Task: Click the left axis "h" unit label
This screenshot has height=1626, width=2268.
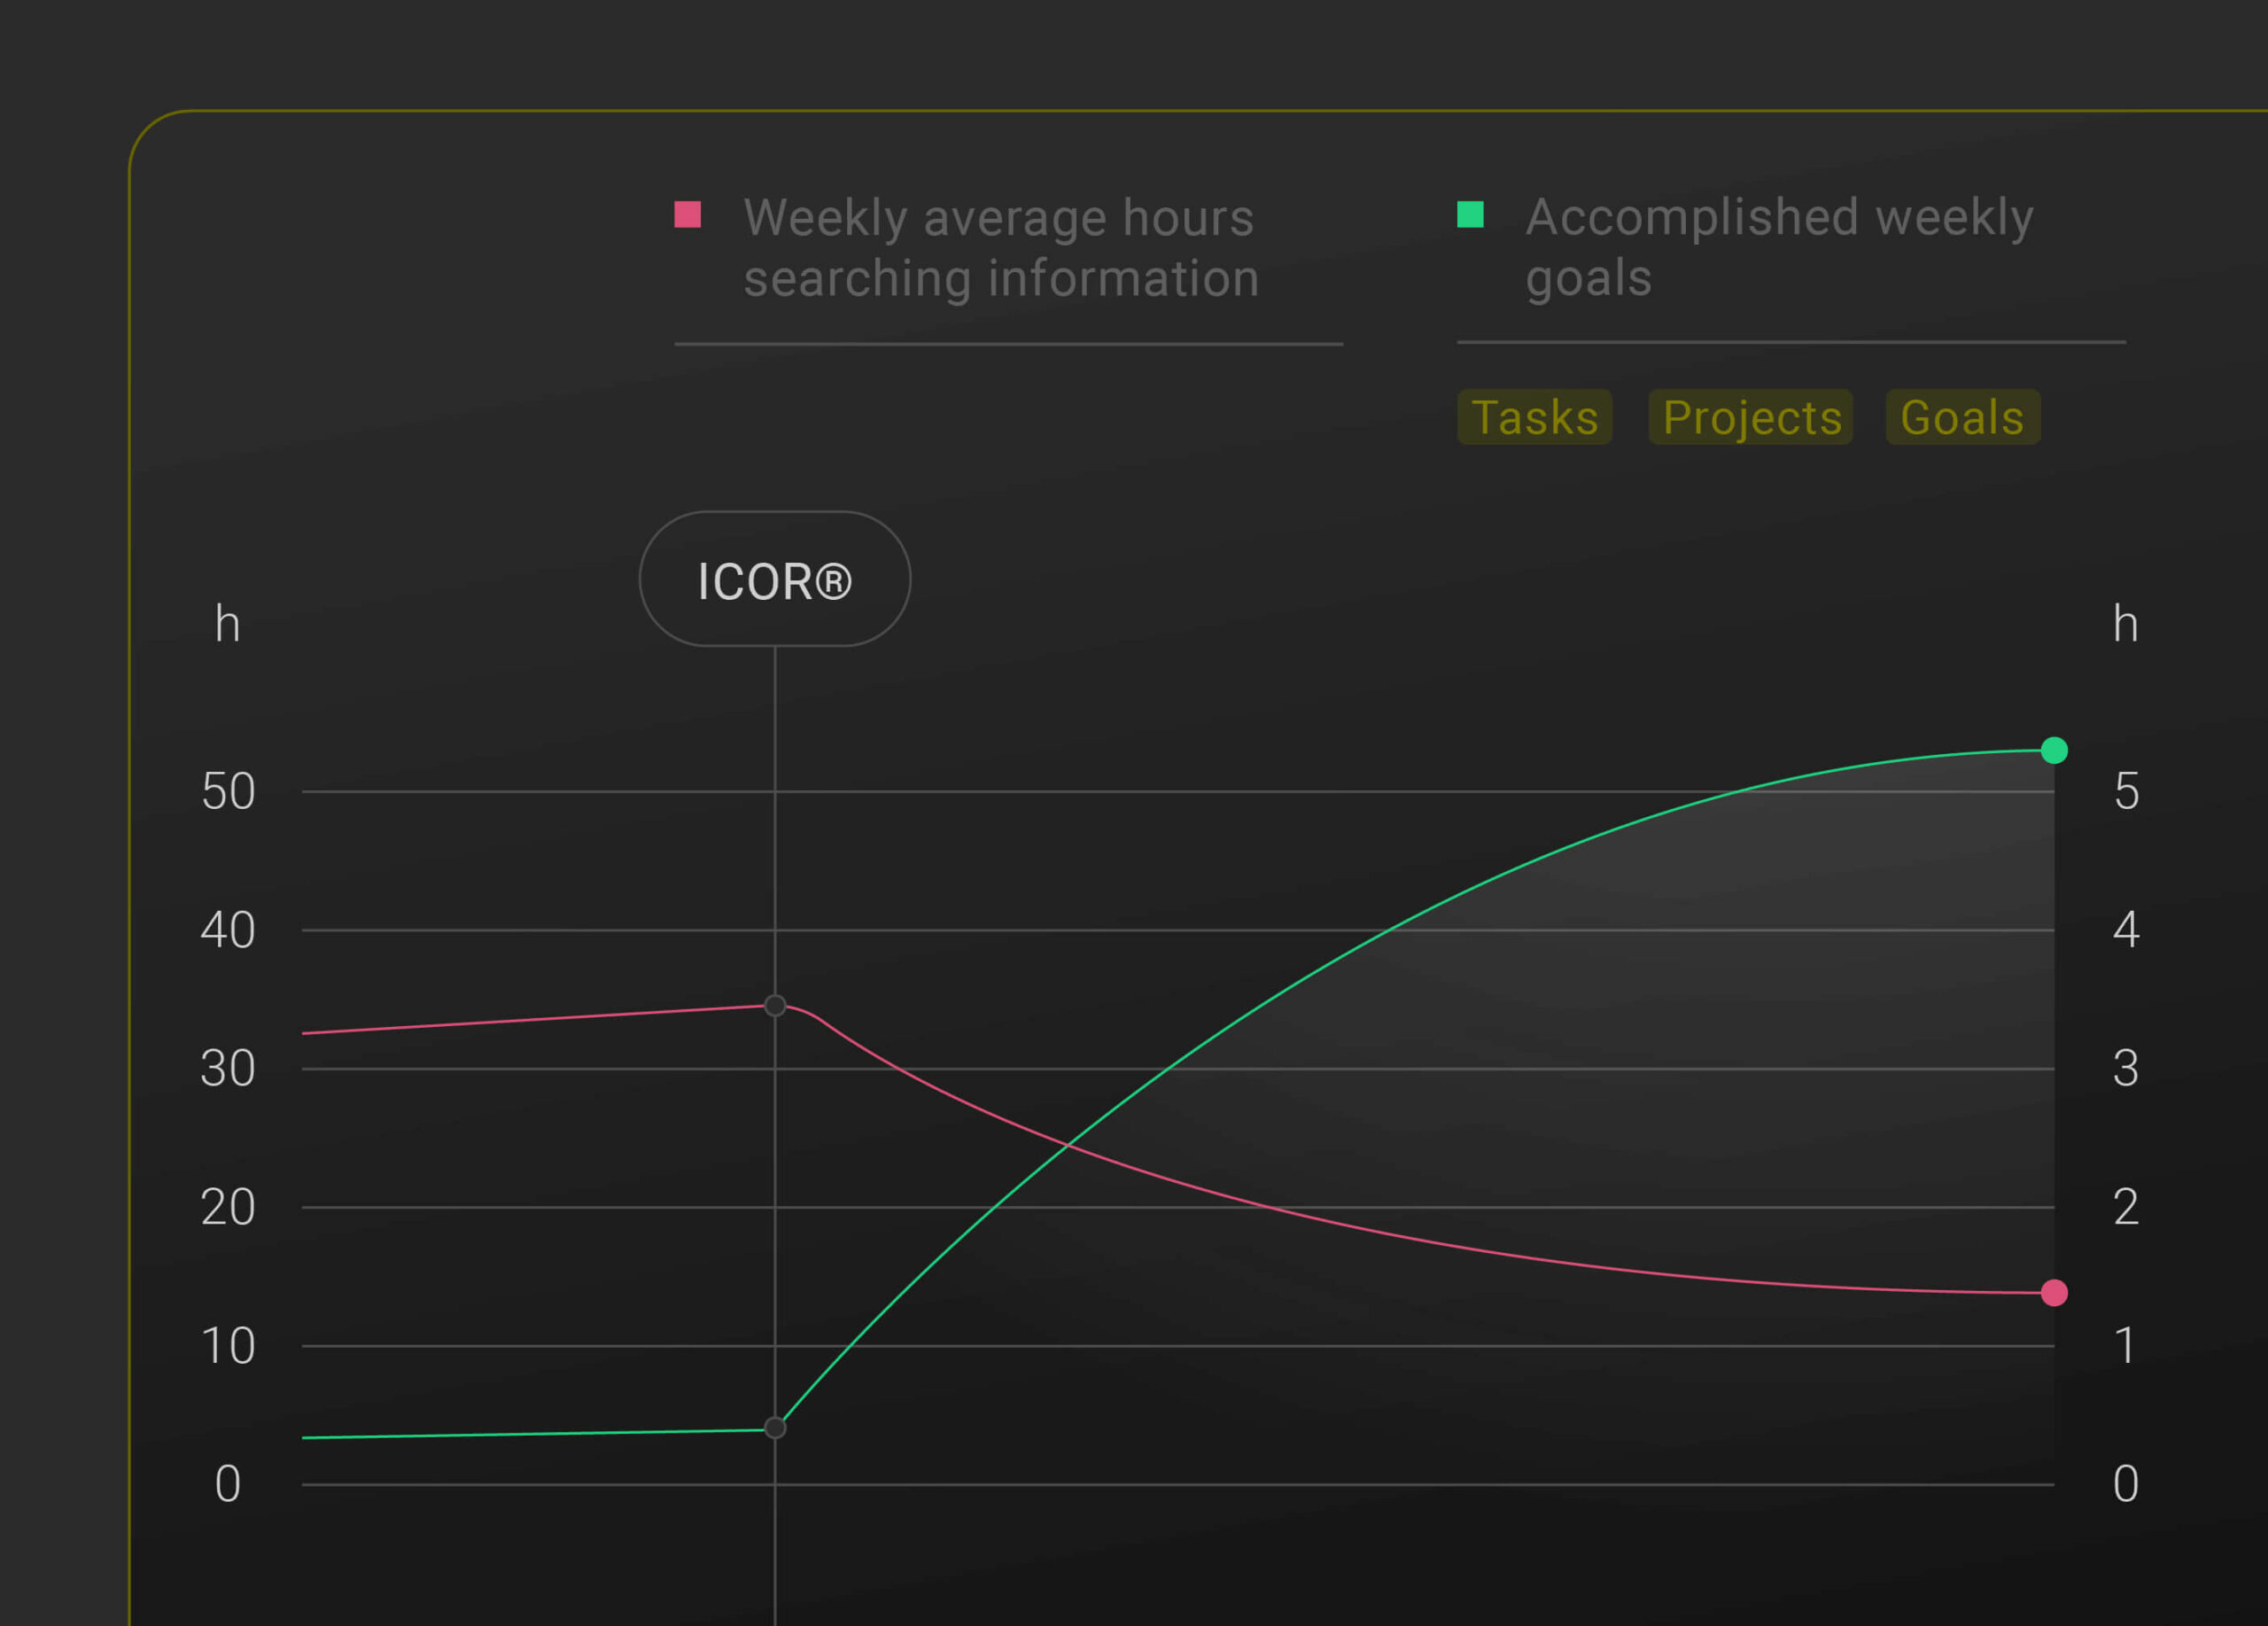Action: (x=228, y=625)
